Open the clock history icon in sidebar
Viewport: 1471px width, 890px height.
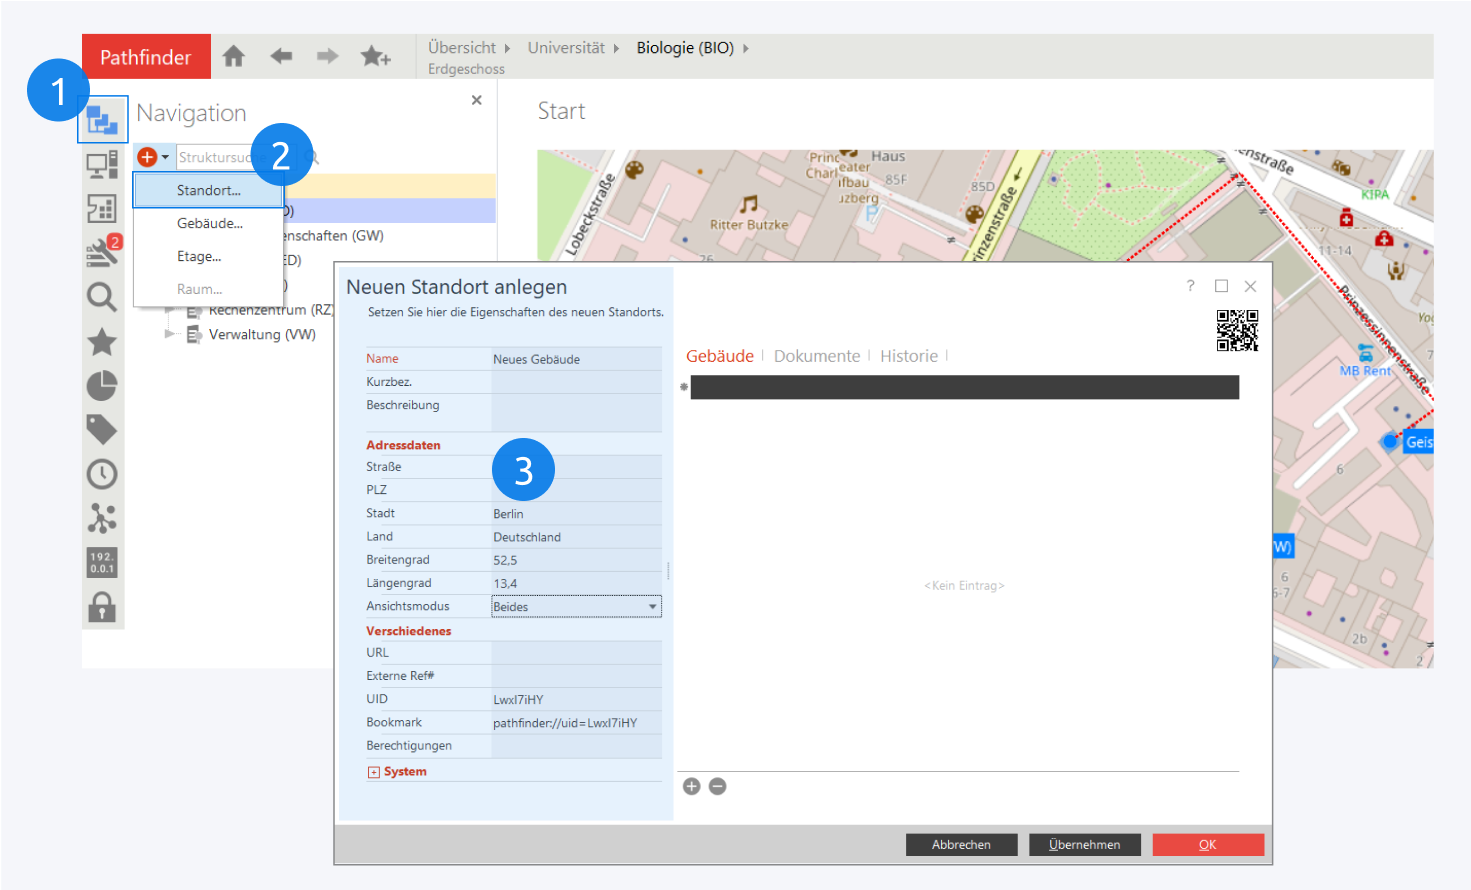[102, 474]
